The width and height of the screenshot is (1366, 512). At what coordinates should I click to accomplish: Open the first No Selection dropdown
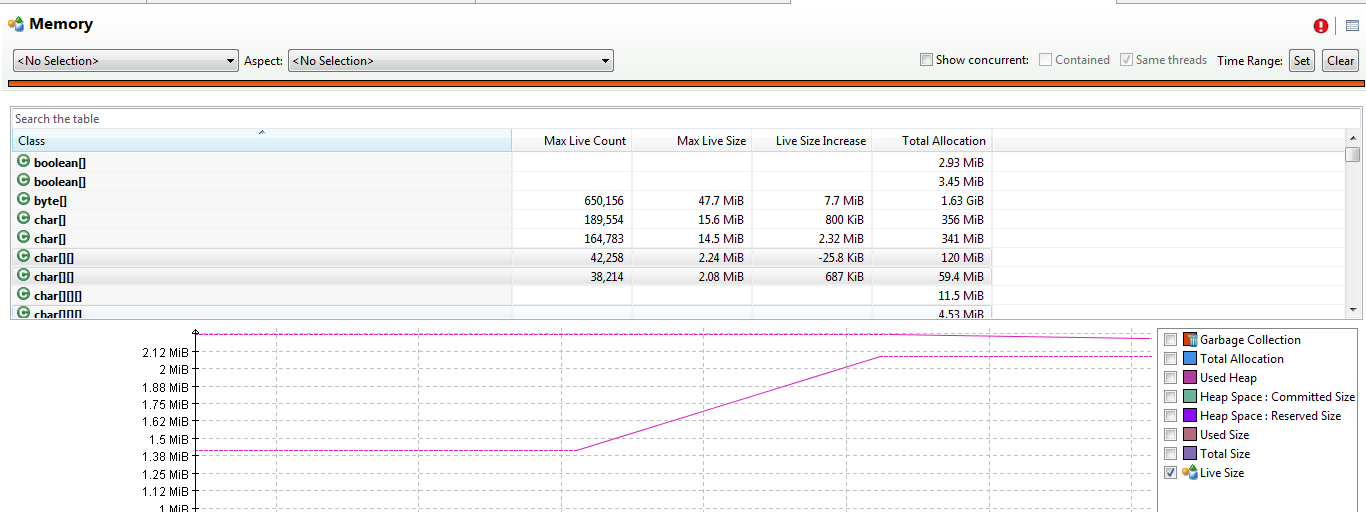125,61
